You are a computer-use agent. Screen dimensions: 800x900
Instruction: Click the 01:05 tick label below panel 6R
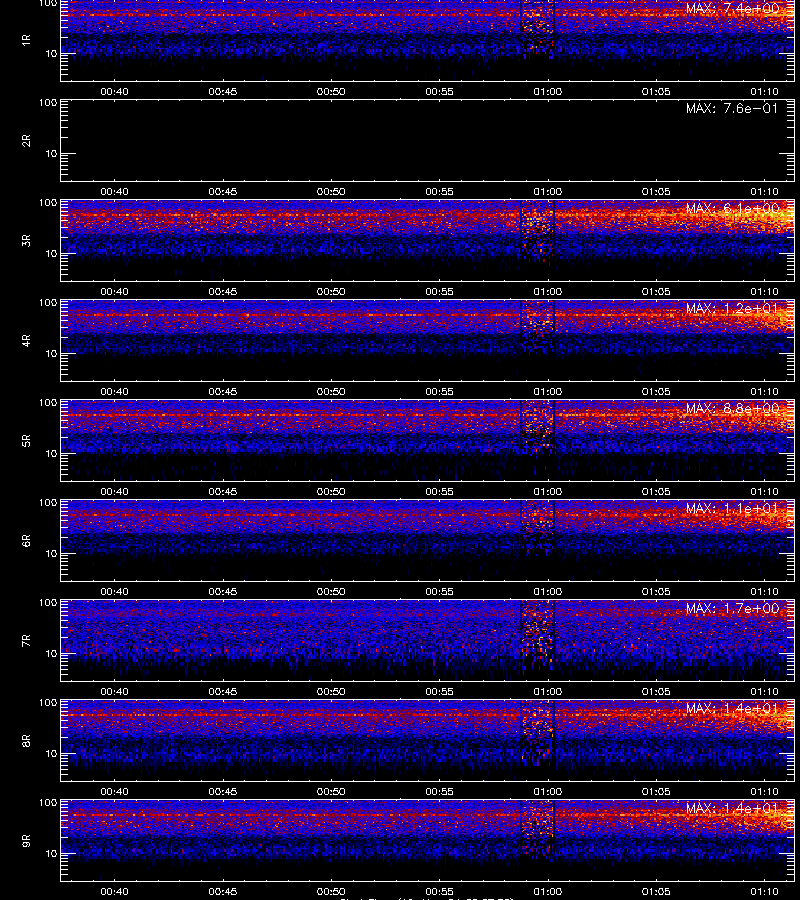coord(656,592)
